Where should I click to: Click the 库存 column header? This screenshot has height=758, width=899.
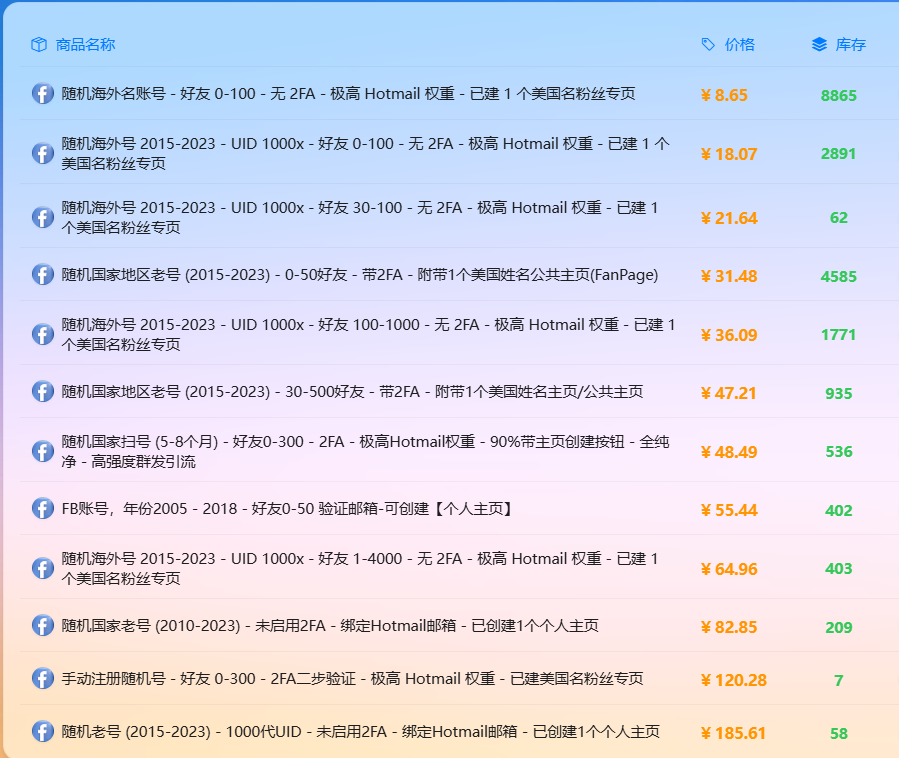point(850,45)
